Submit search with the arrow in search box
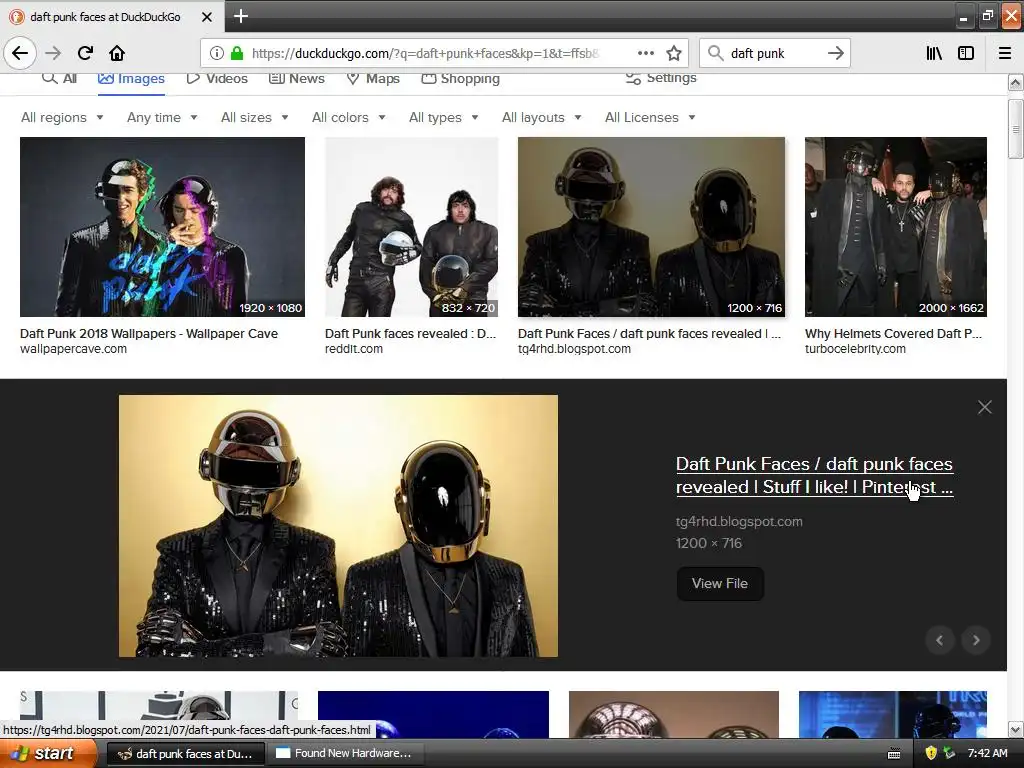This screenshot has width=1024, height=768. point(835,53)
